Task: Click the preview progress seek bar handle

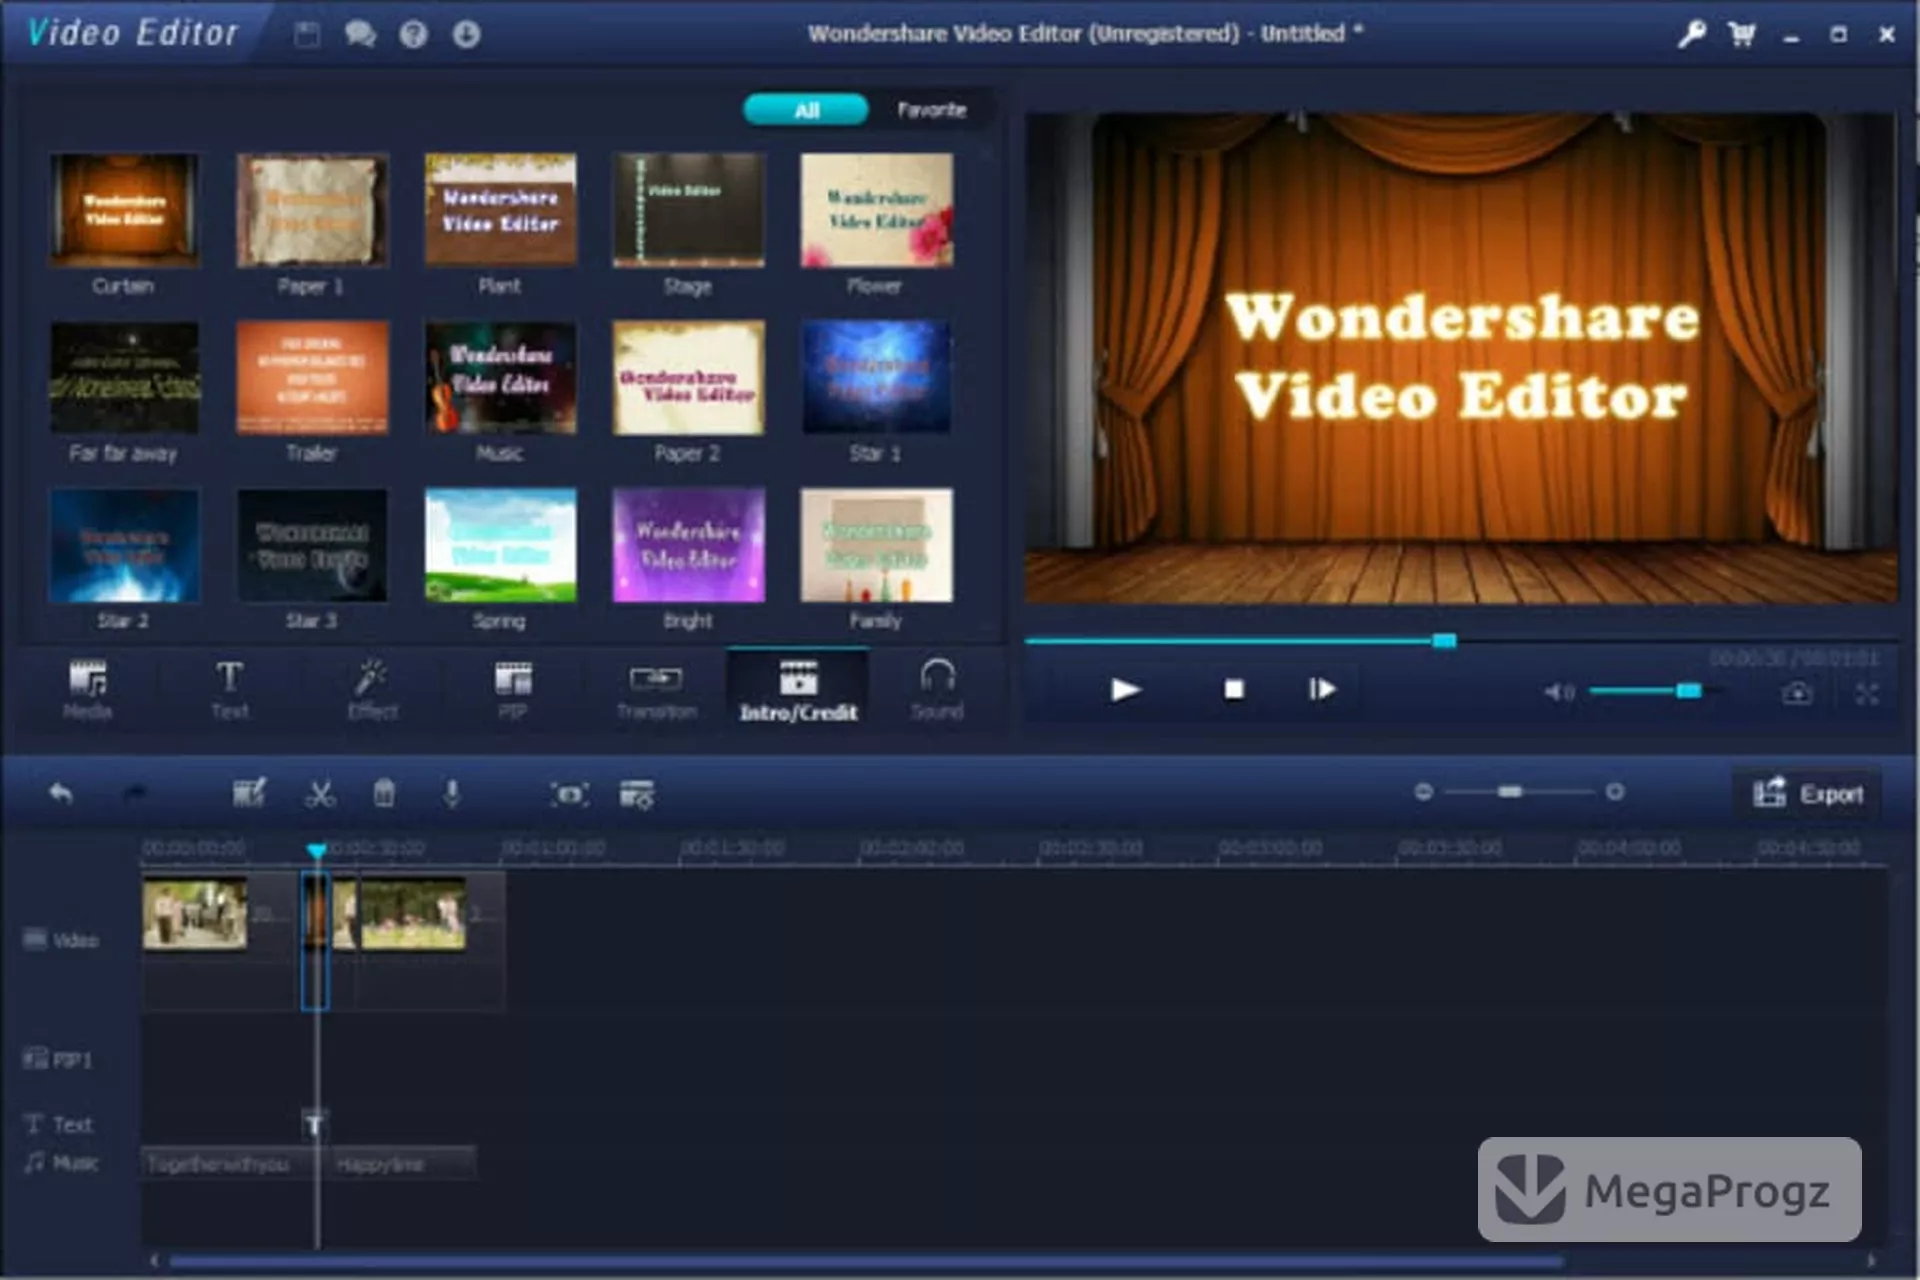Action: click(1444, 640)
